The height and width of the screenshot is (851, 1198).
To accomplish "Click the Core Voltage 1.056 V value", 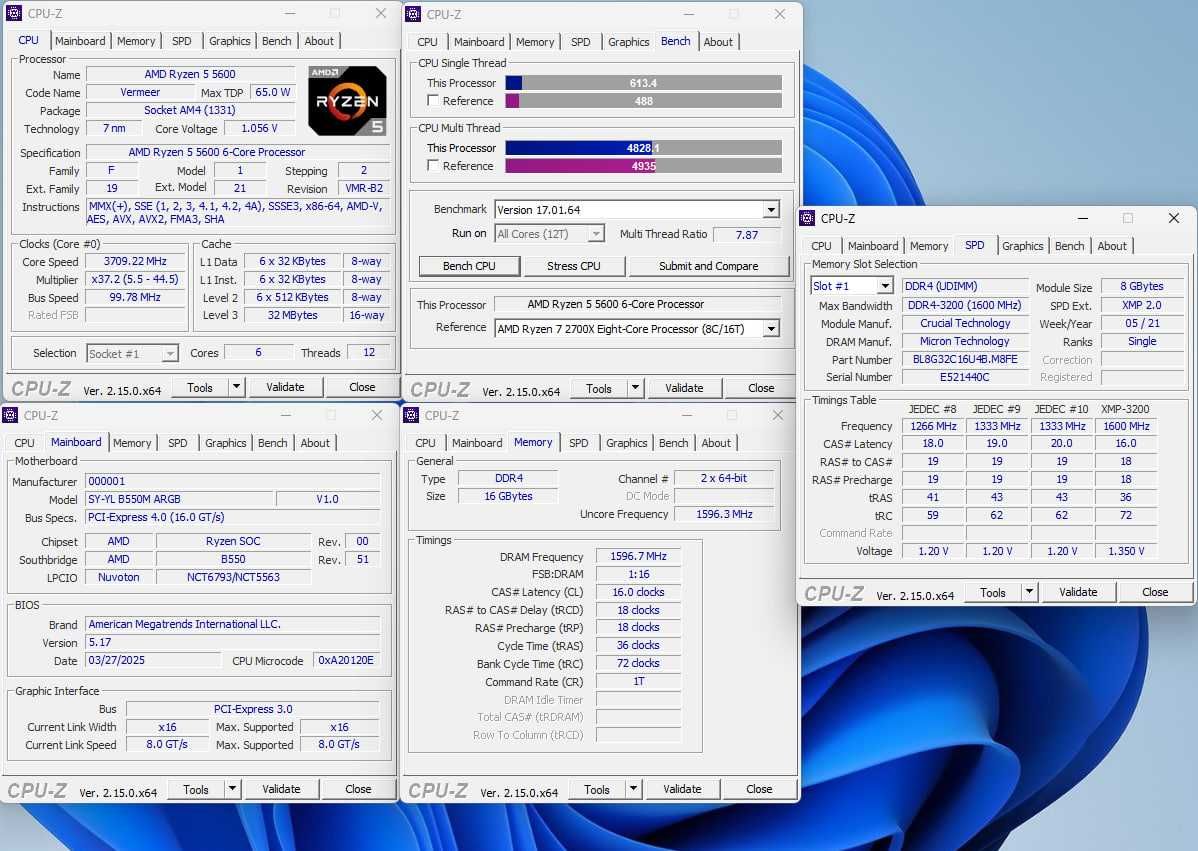I will pos(260,128).
